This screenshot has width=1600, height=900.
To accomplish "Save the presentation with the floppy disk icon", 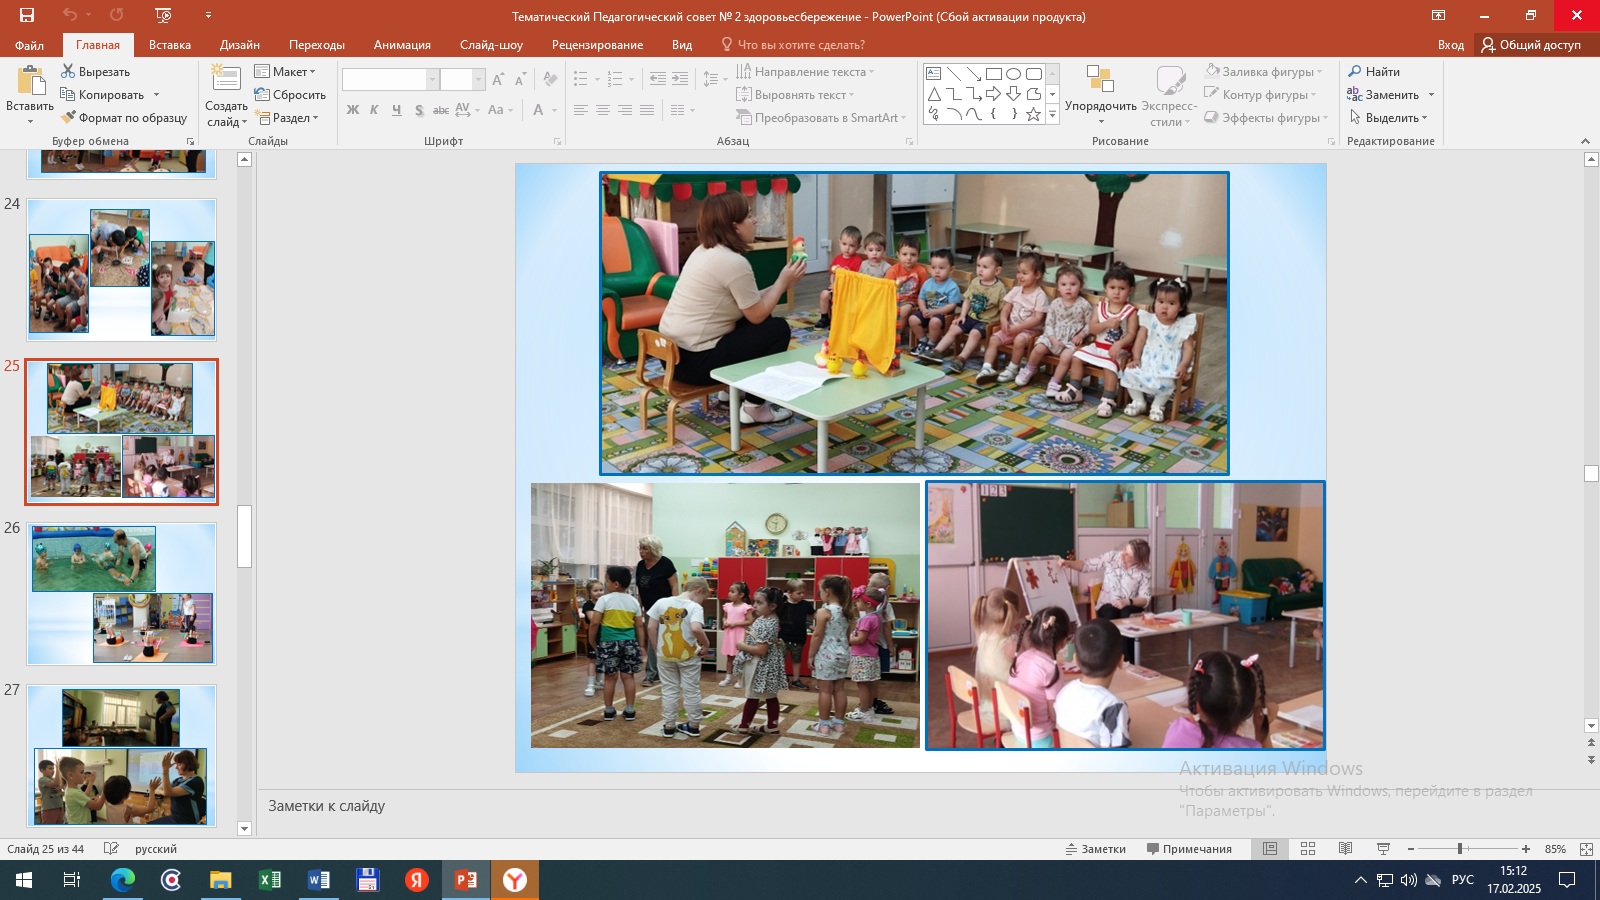I will click(27, 15).
